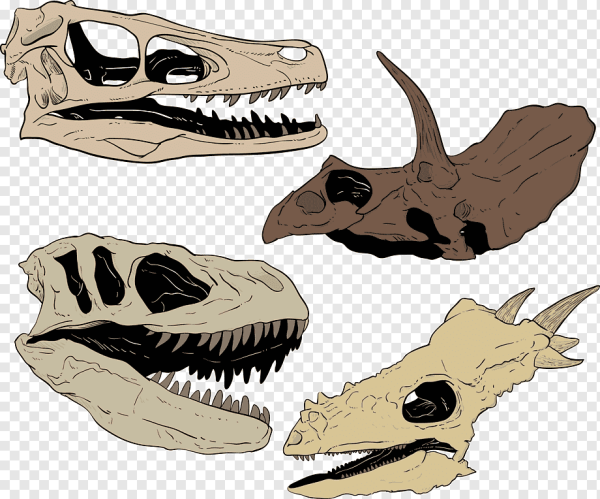This screenshot has width=600, height=499.
Task: Click the yellow skull's round eye socket
Action: [425, 403]
